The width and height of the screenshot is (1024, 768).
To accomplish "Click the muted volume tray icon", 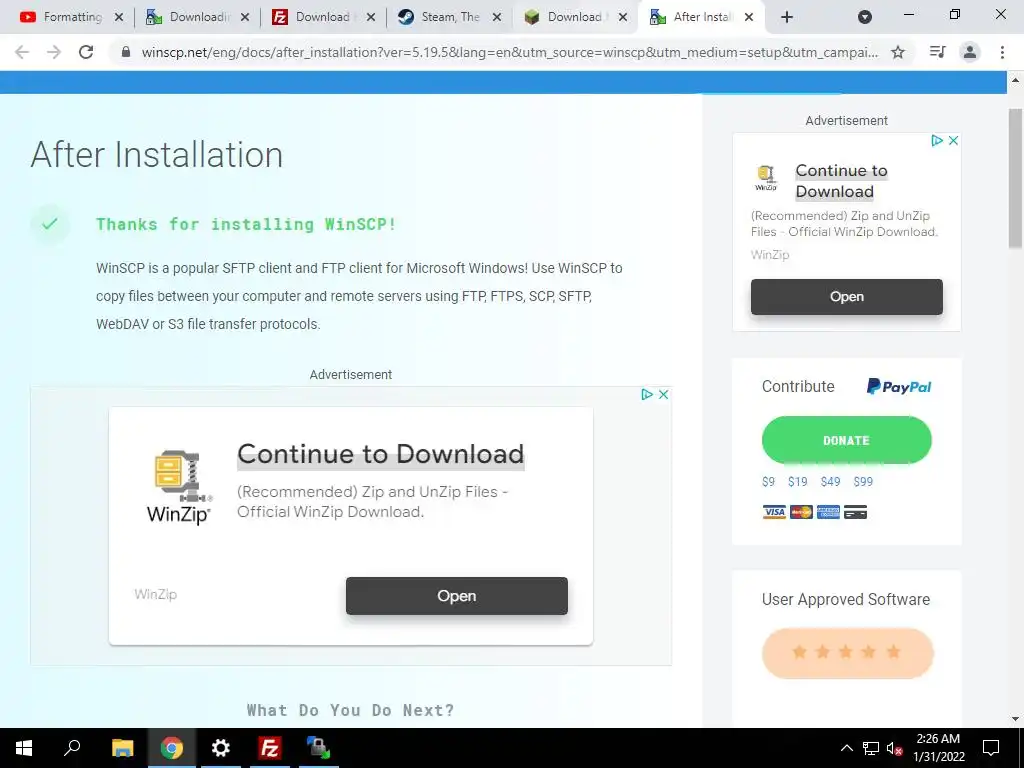I will coord(895,748).
